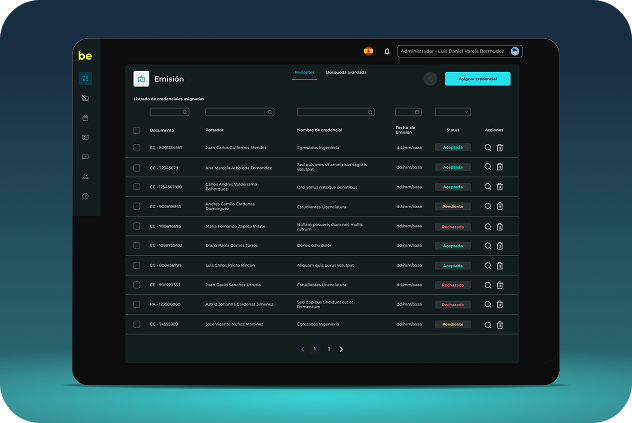The width and height of the screenshot is (632, 423).
Task: Click the Emisión badge icon
Action: tap(141, 79)
